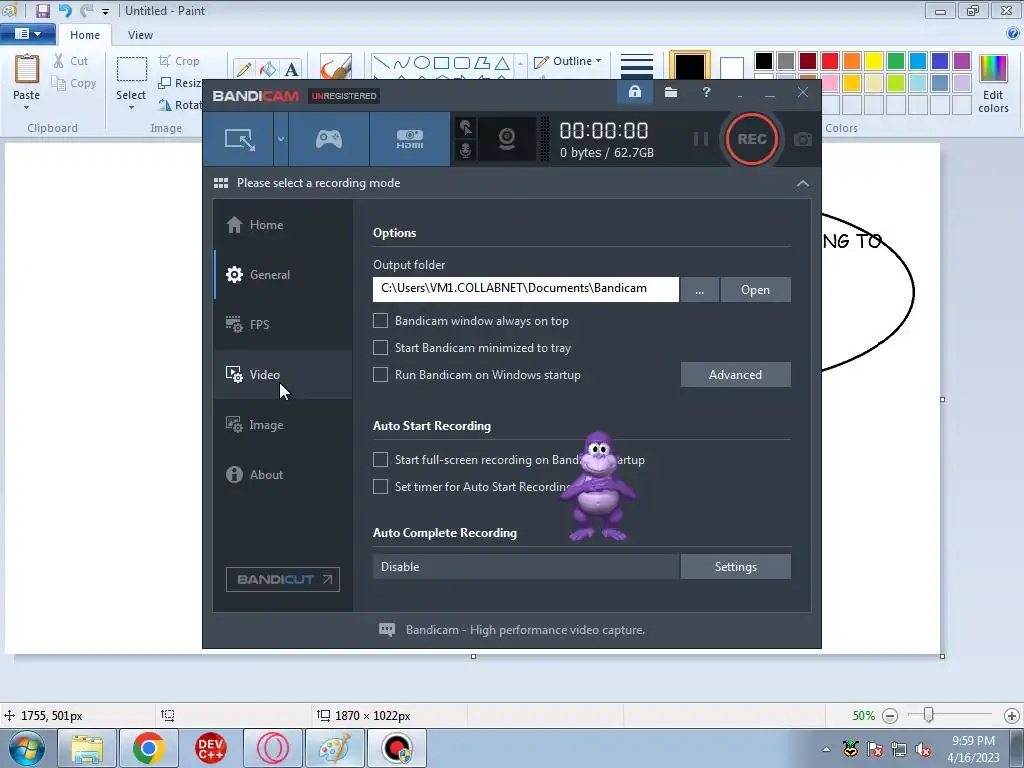
Task: Switch to Paint View ribbon tab
Action: tap(140, 35)
